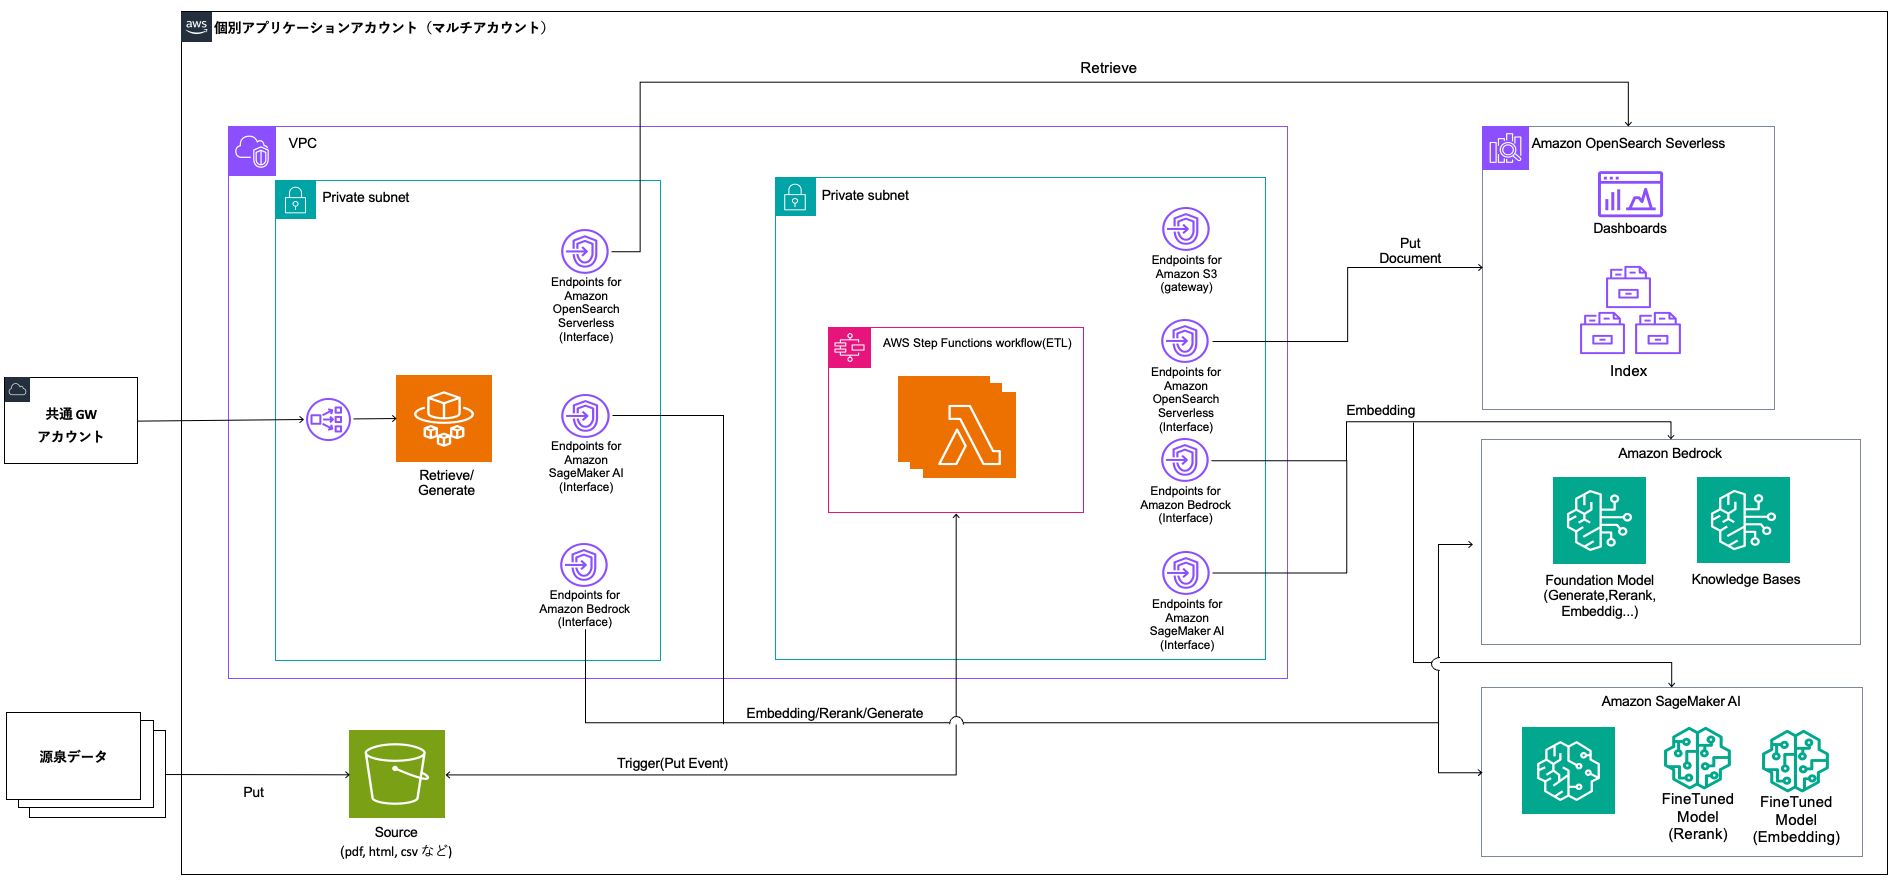Select the Embedding/Rerank/Generate connector label
This screenshot has width=1894, height=885.
(x=834, y=713)
